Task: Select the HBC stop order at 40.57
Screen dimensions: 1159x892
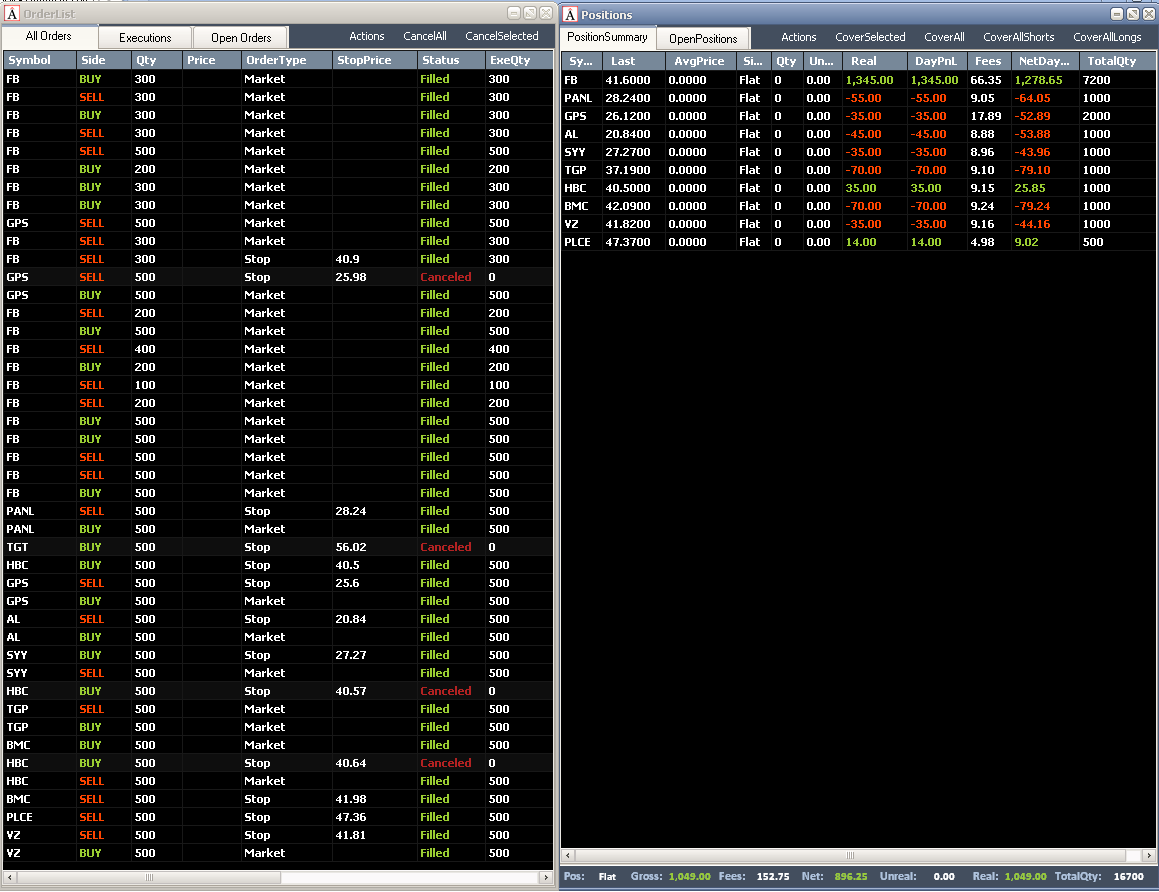Action: 278,691
